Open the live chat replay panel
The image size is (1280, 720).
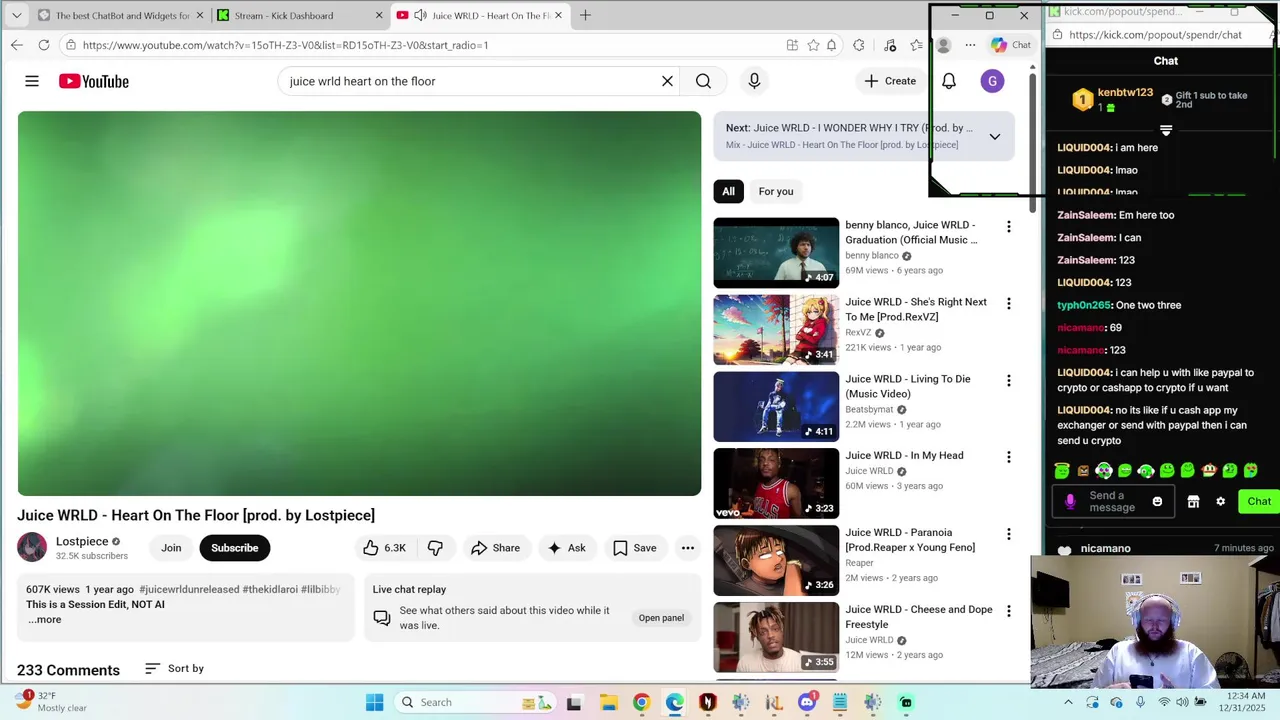pos(661,618)
